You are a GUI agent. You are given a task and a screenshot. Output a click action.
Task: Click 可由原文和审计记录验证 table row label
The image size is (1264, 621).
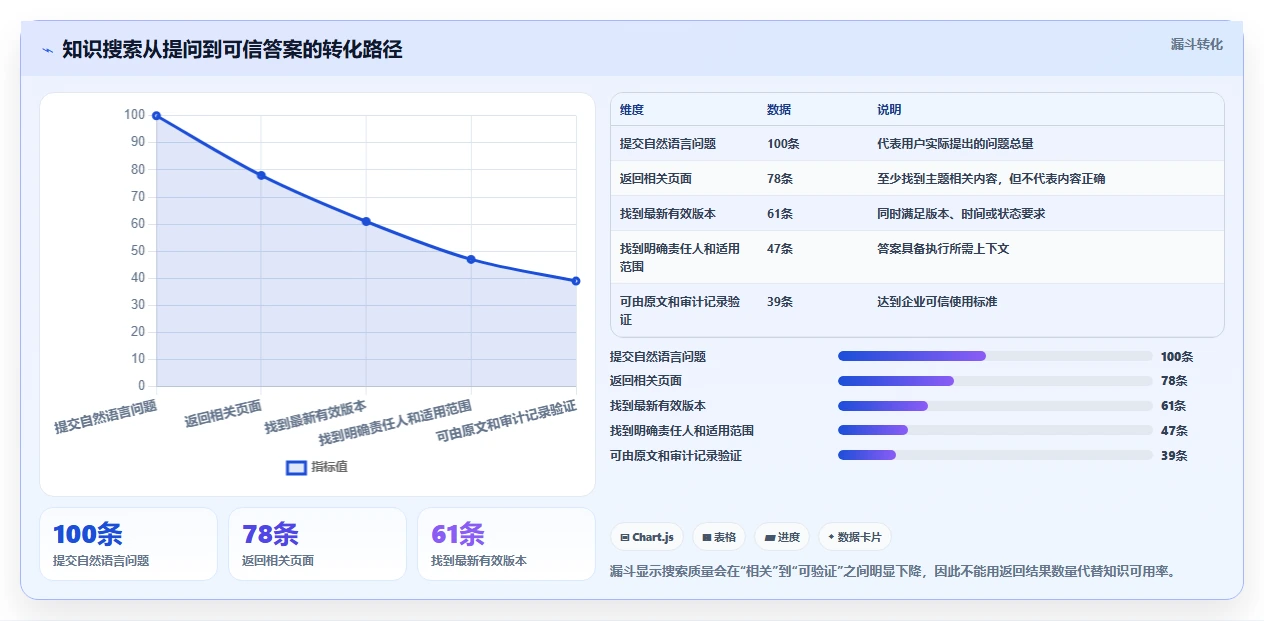tap(680, 310)
